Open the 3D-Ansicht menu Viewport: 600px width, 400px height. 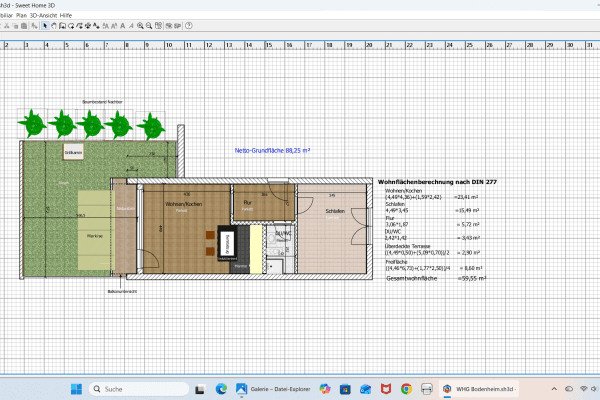[x=43, y=15]
